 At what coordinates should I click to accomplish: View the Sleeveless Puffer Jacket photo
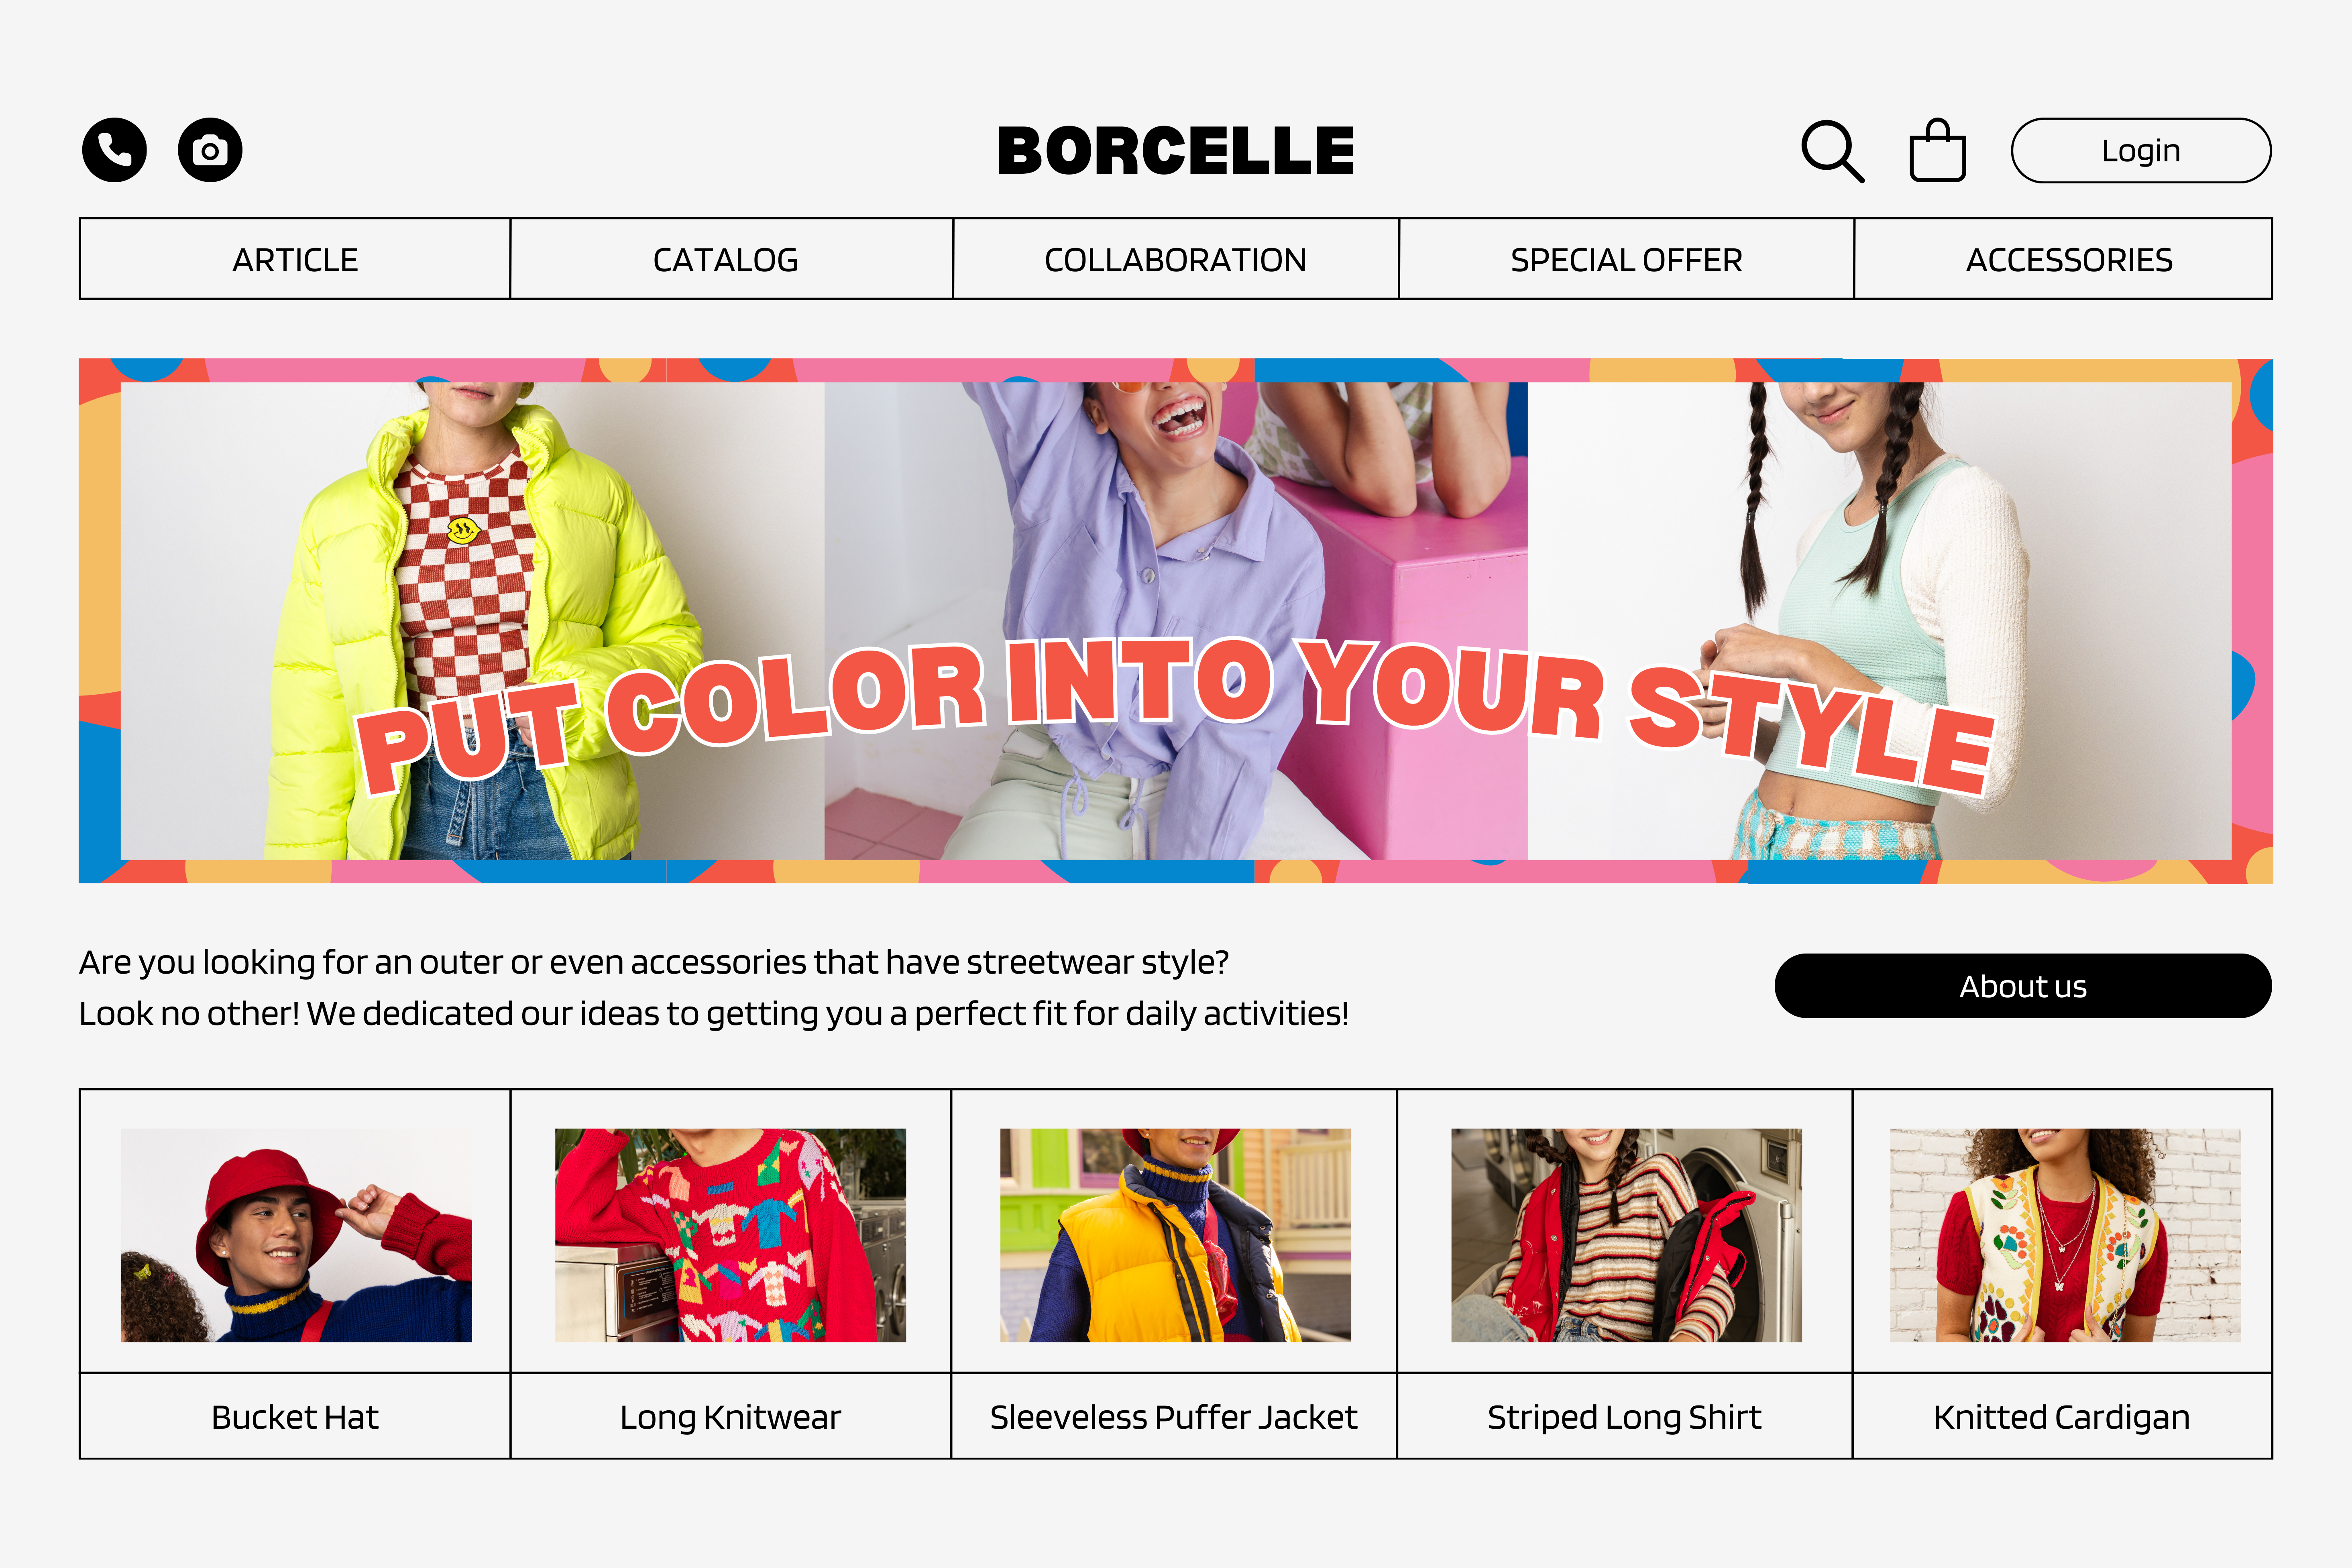[1175, 1235]
